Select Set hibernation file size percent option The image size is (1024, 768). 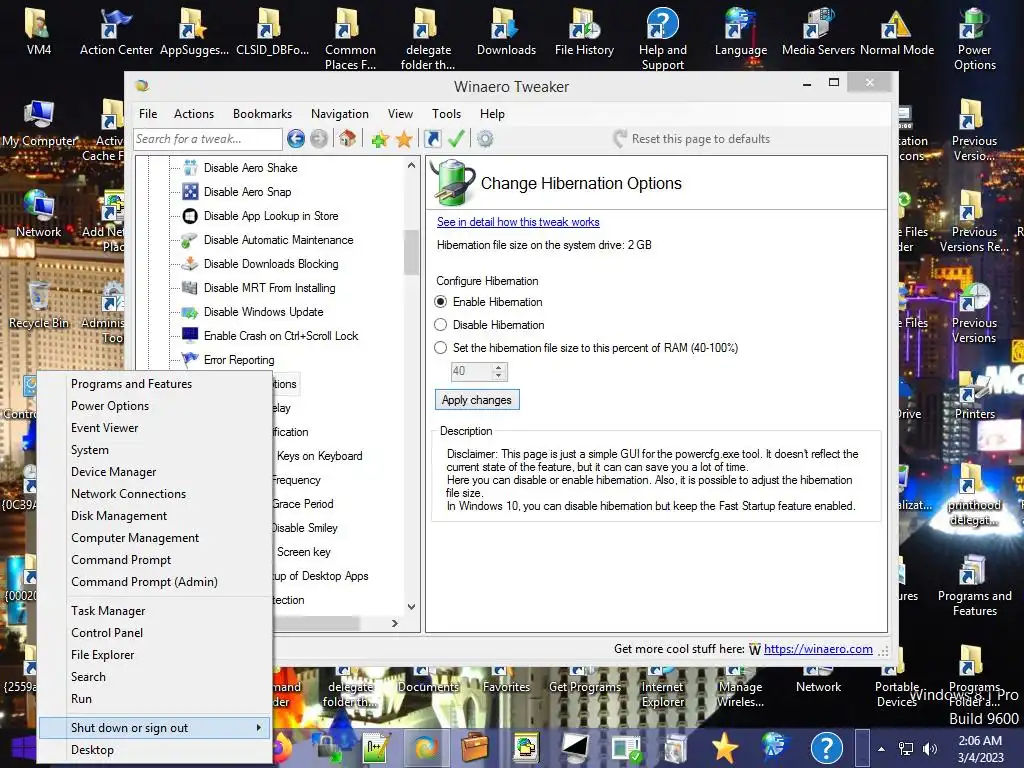click(441, 347)
